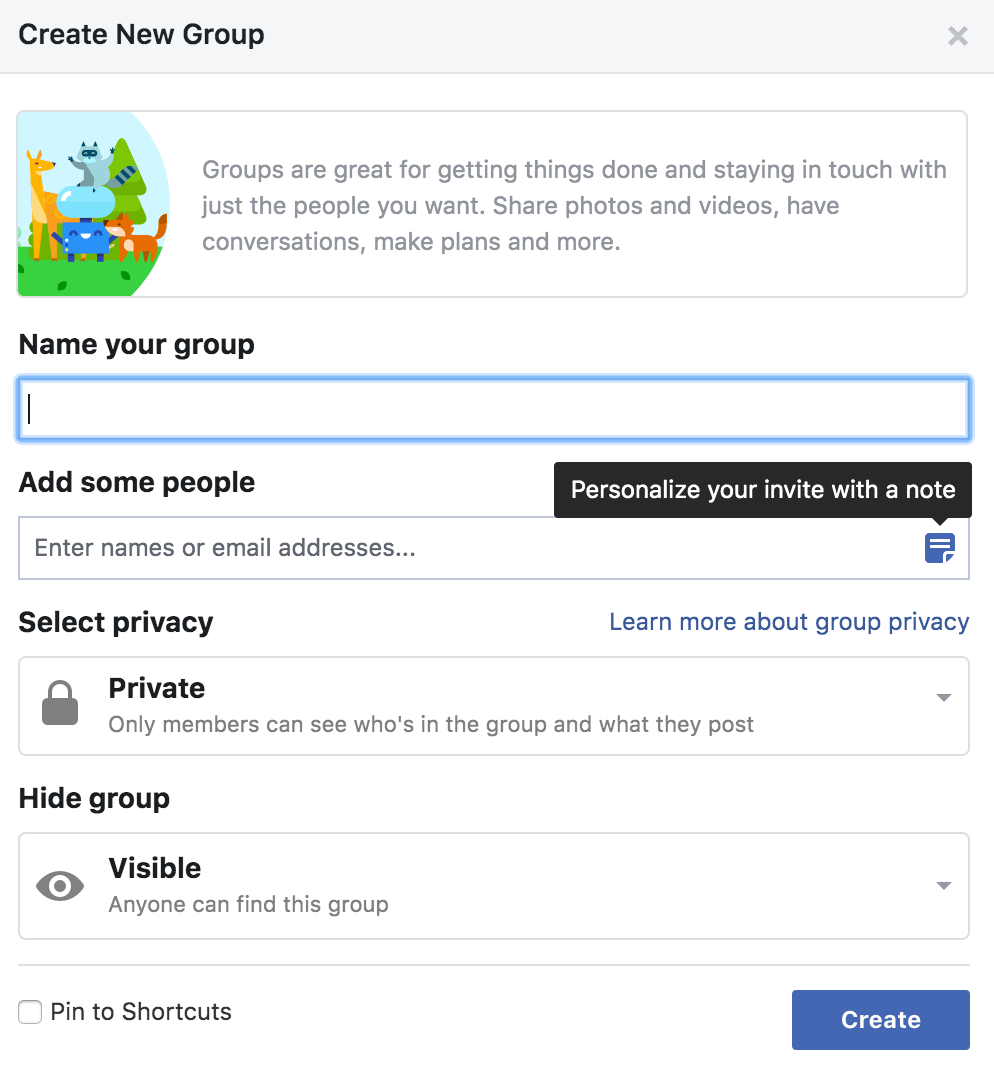This screenshot has height=1068, width=994.
Task: Click the eye icon beside Visible
Action: coord(59,885)
